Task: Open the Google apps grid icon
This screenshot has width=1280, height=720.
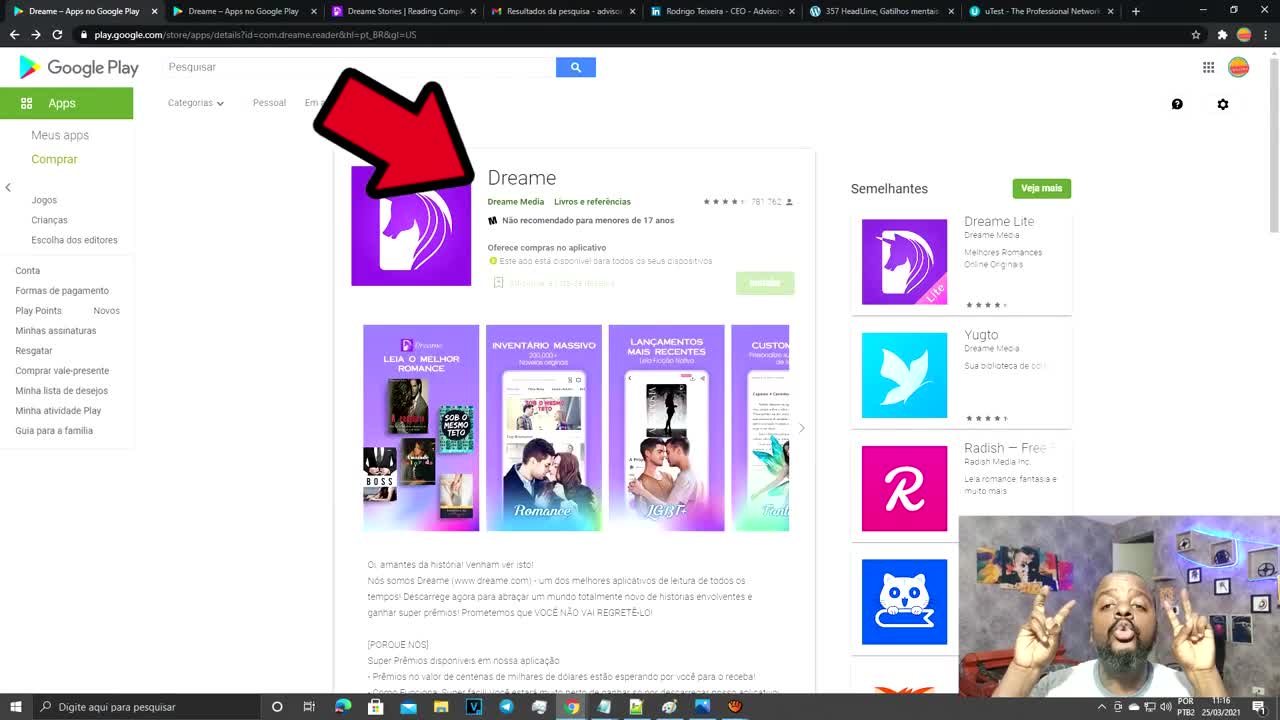Action: [1208, 67]
